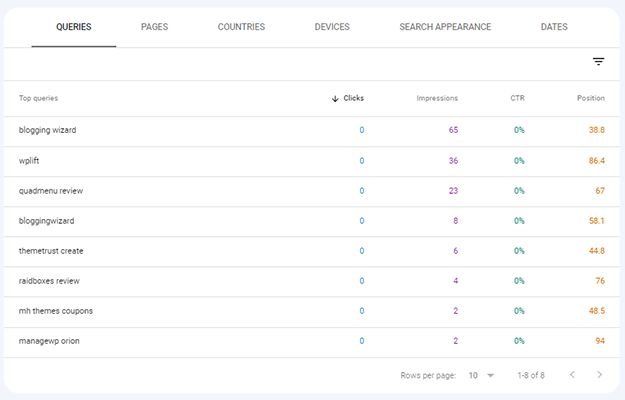Screen dimensions: 625x400
Task: Select the 'wplift' query
Action: 29,161
